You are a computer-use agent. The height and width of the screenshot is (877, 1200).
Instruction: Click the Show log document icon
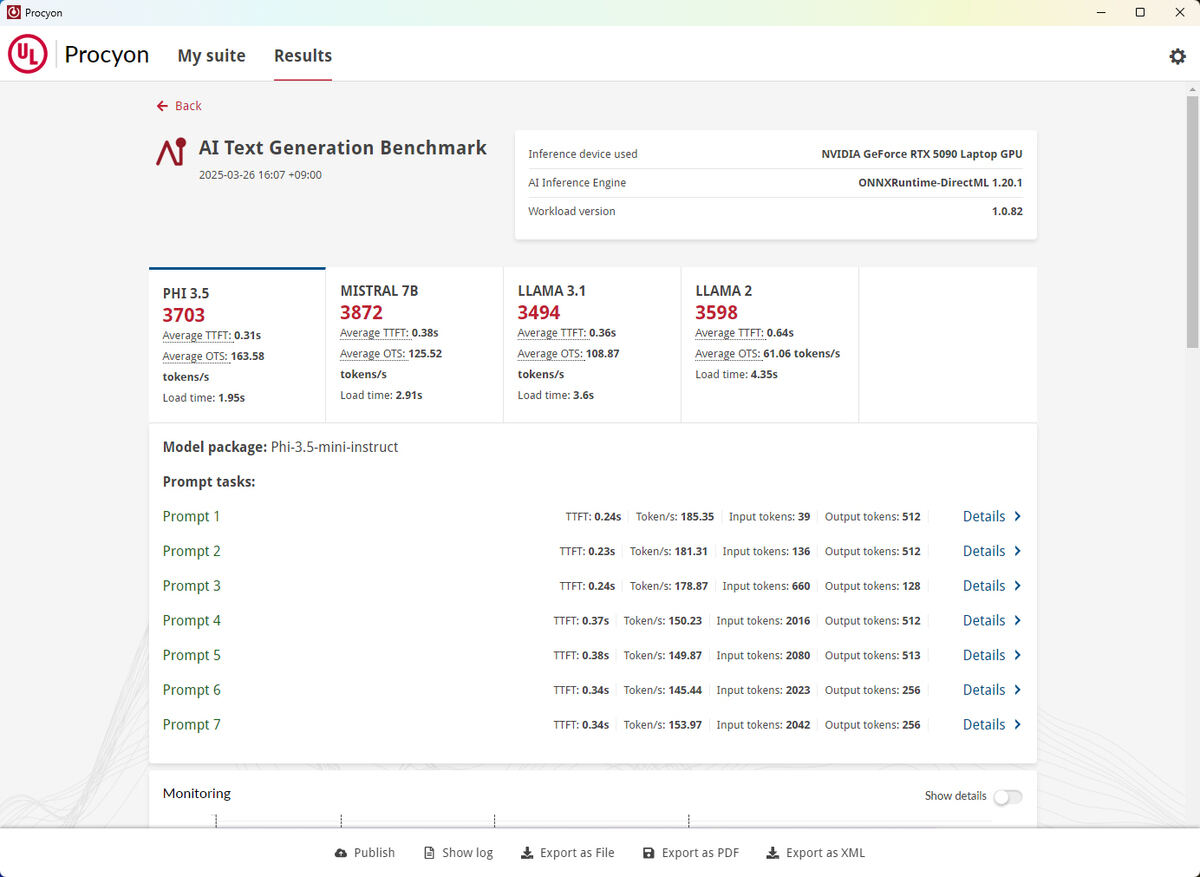429,853
